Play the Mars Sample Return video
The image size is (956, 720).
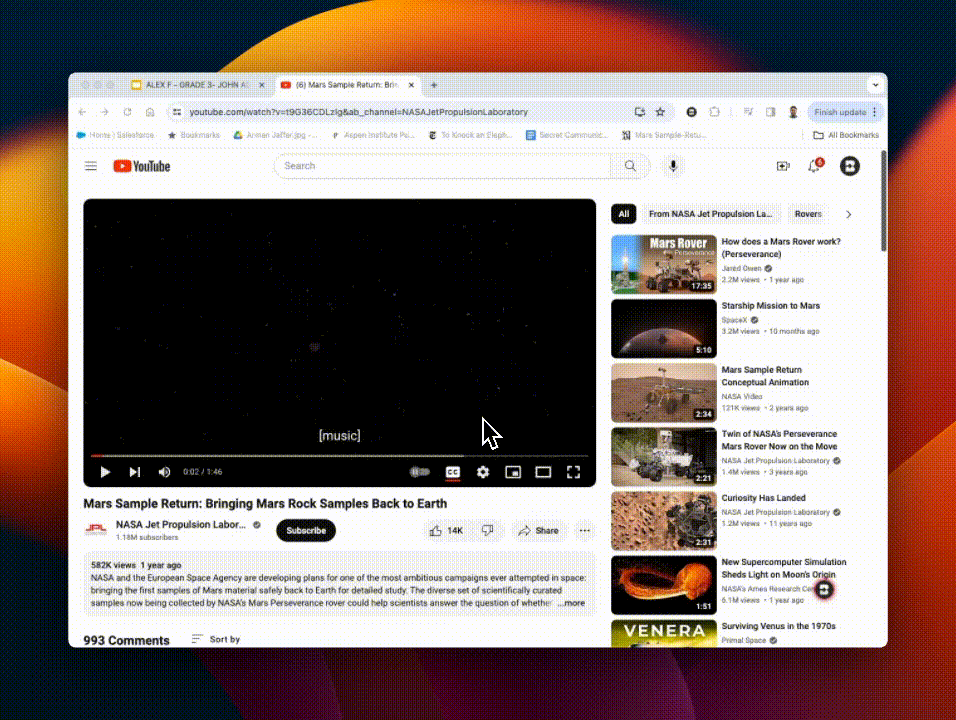coord(105,472)
